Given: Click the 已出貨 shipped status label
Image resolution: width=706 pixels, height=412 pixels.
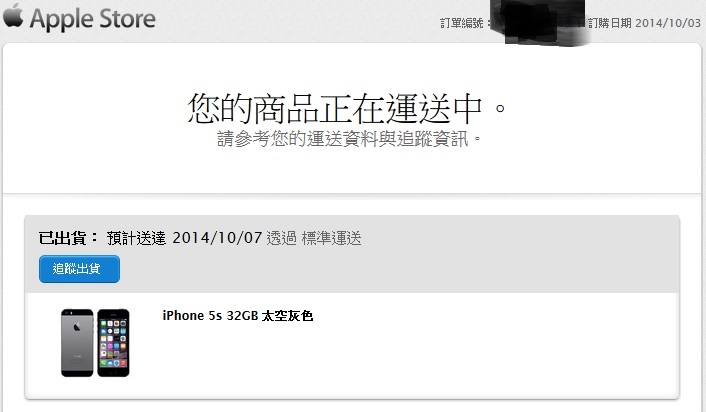Looking at the screenshot, I should [x=63, y=238].
